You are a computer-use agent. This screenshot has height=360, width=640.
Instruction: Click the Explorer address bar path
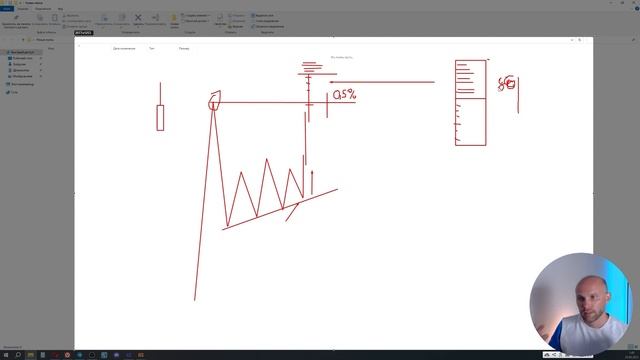44,40
